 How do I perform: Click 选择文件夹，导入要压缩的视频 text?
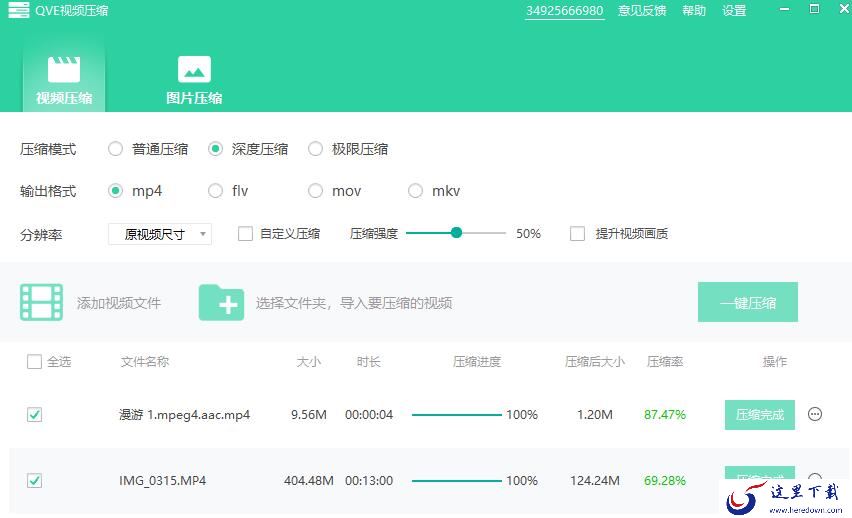point(354,303)
